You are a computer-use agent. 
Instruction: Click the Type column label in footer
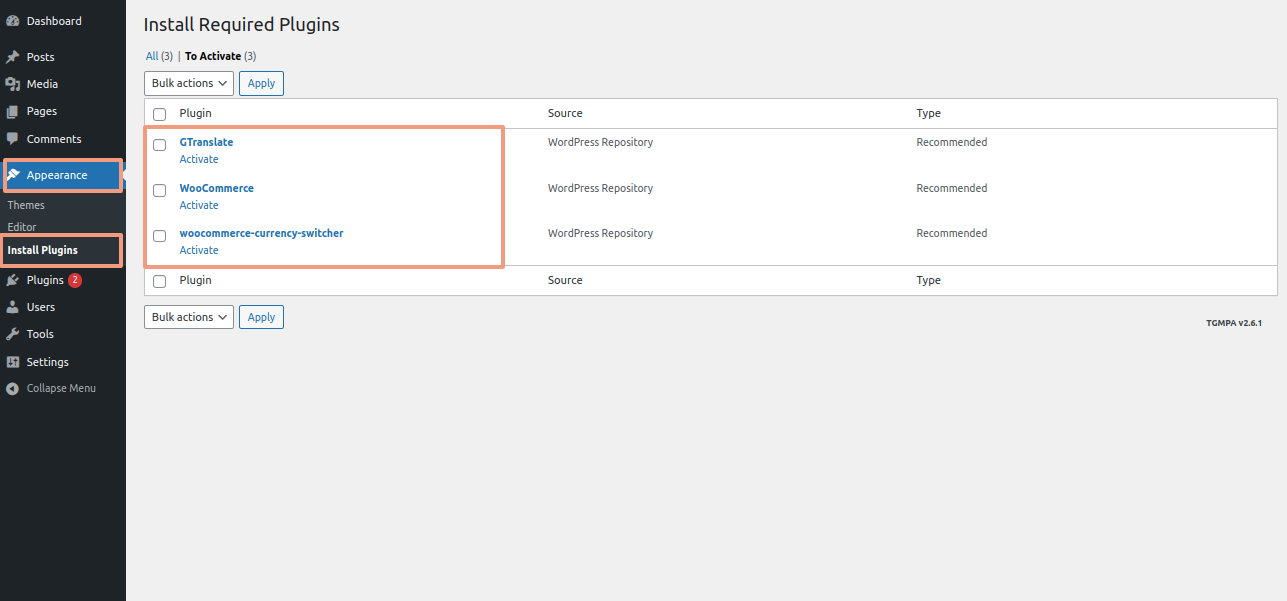click(x=929, y=280)
